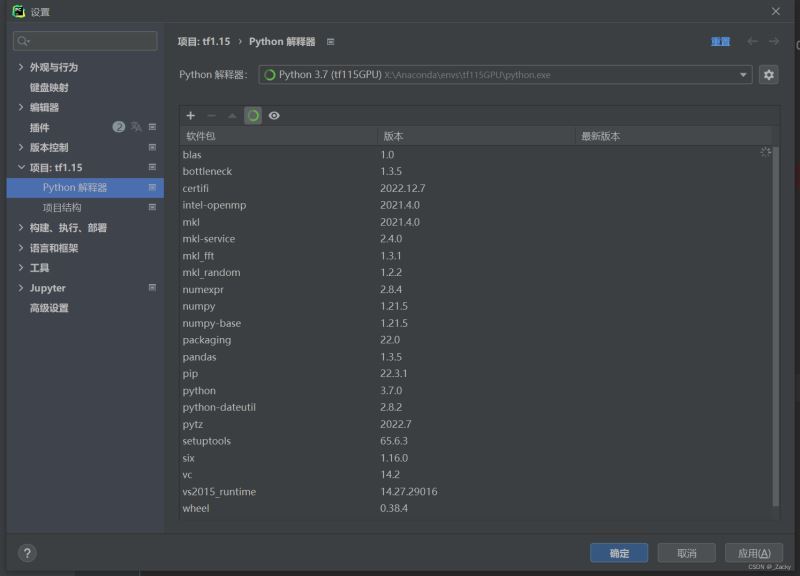Select the mkl_fft package row
The image size is (800, 576).
476,256
